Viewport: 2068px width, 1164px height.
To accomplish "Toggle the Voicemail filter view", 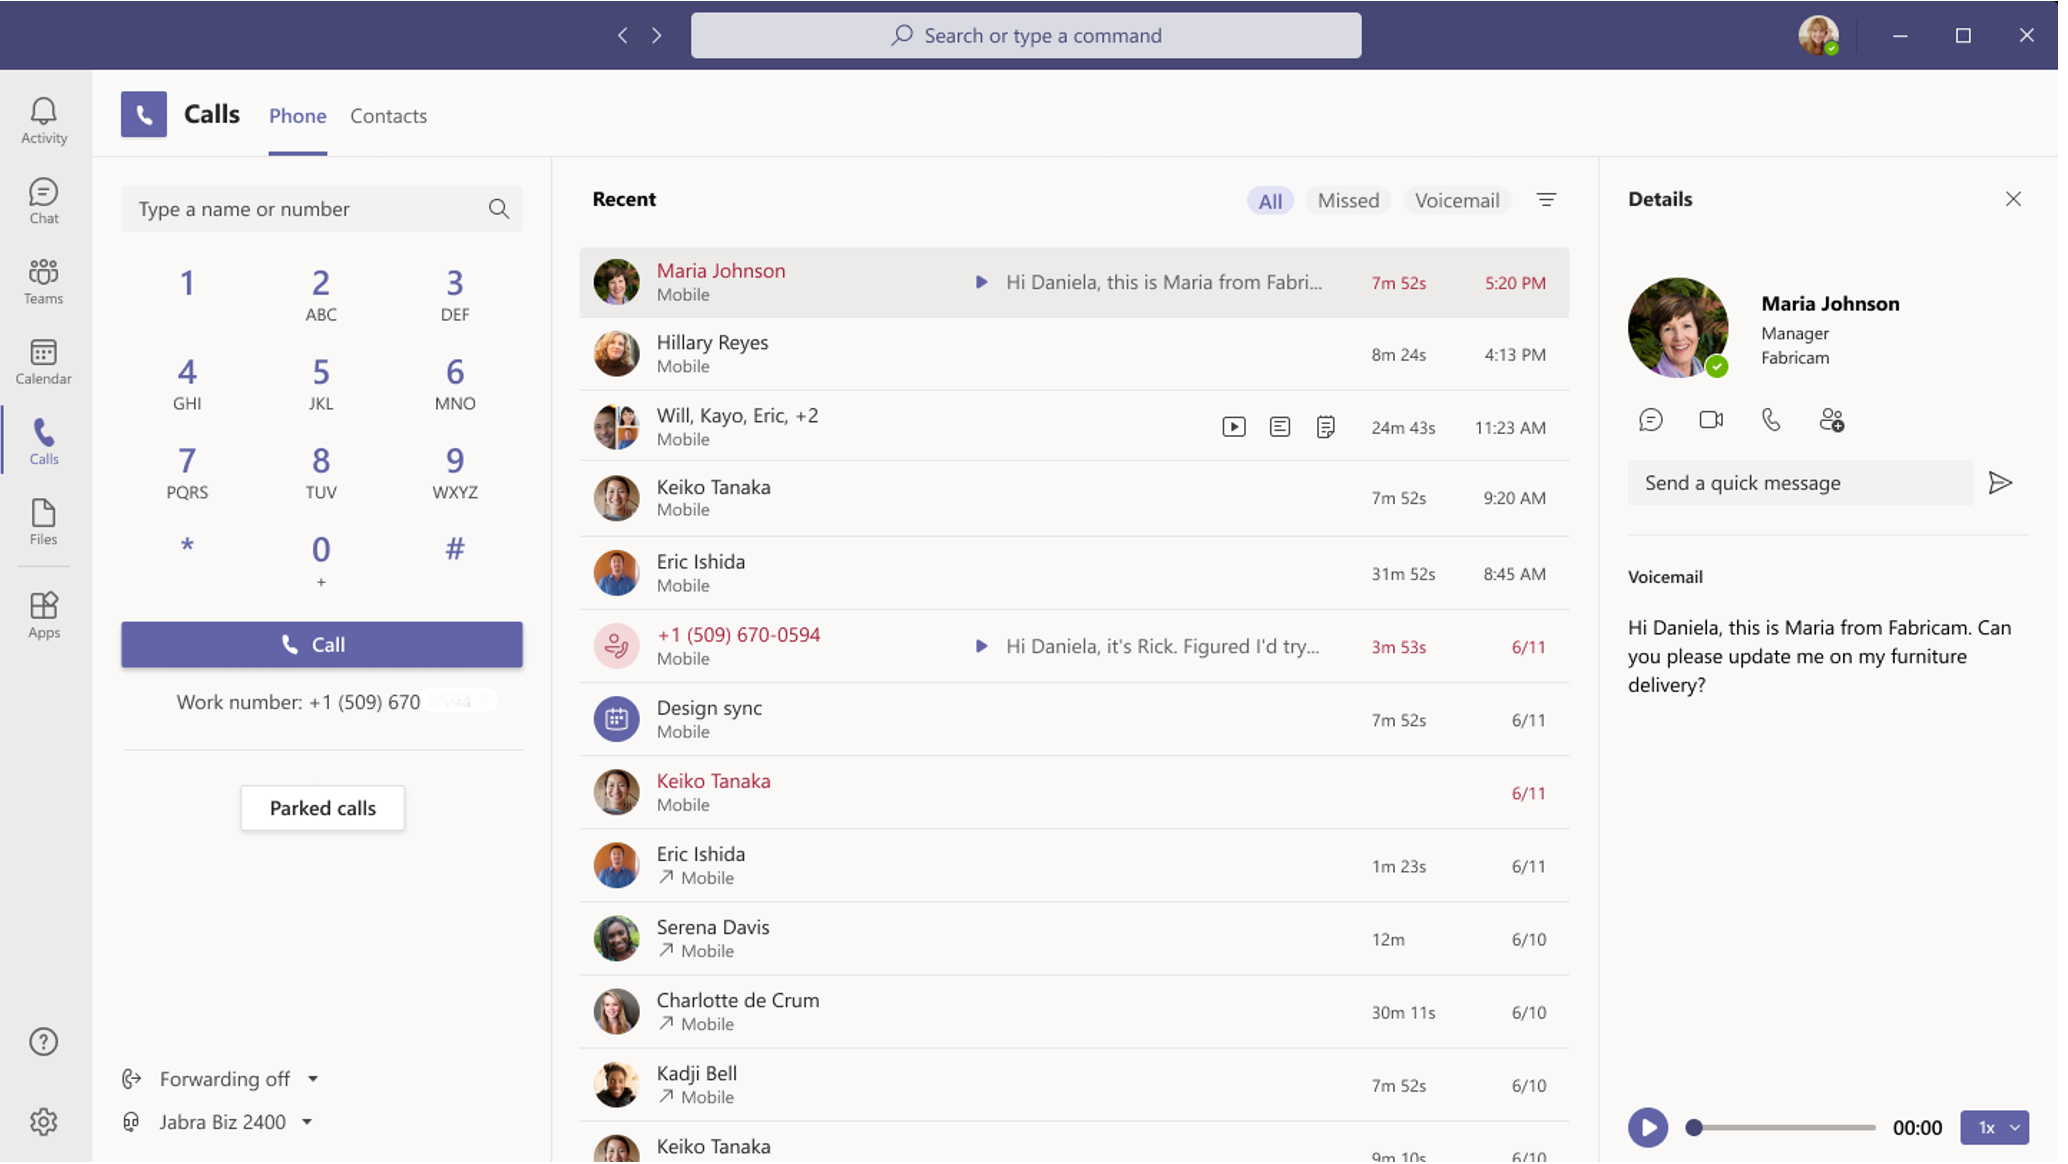I will coord(1457,199).
